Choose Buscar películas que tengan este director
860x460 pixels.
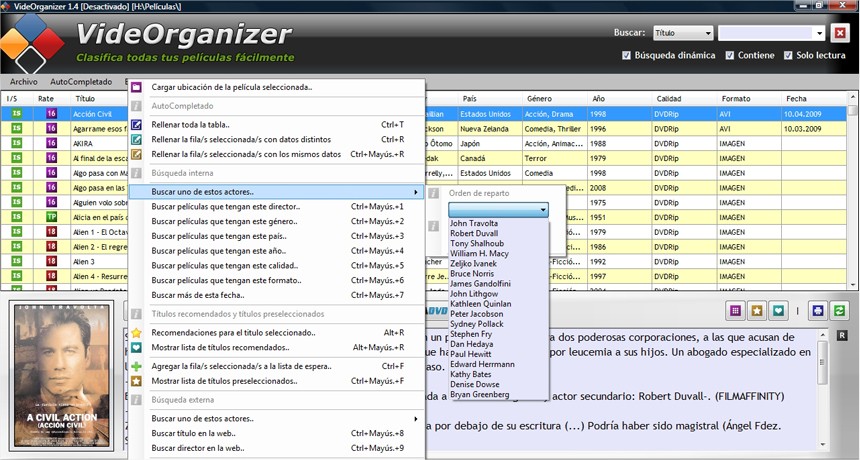[276, 207]
